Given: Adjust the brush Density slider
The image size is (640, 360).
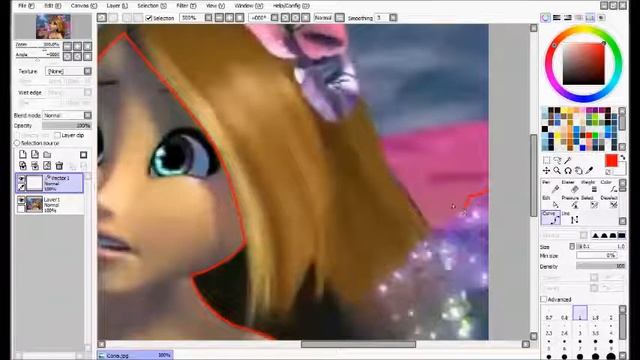Looking at the screenshot, I should tap(600, 266).
